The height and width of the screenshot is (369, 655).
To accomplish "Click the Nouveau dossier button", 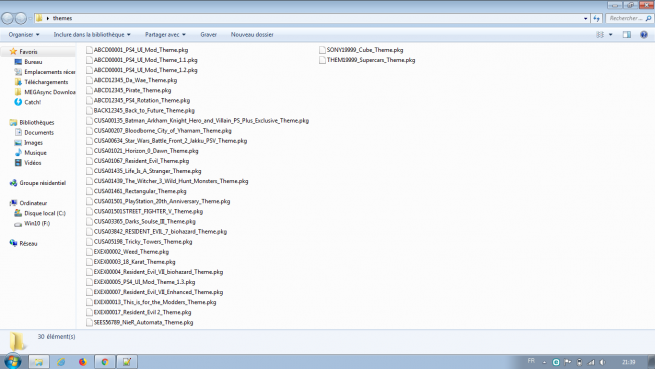I will coord(252,35).
